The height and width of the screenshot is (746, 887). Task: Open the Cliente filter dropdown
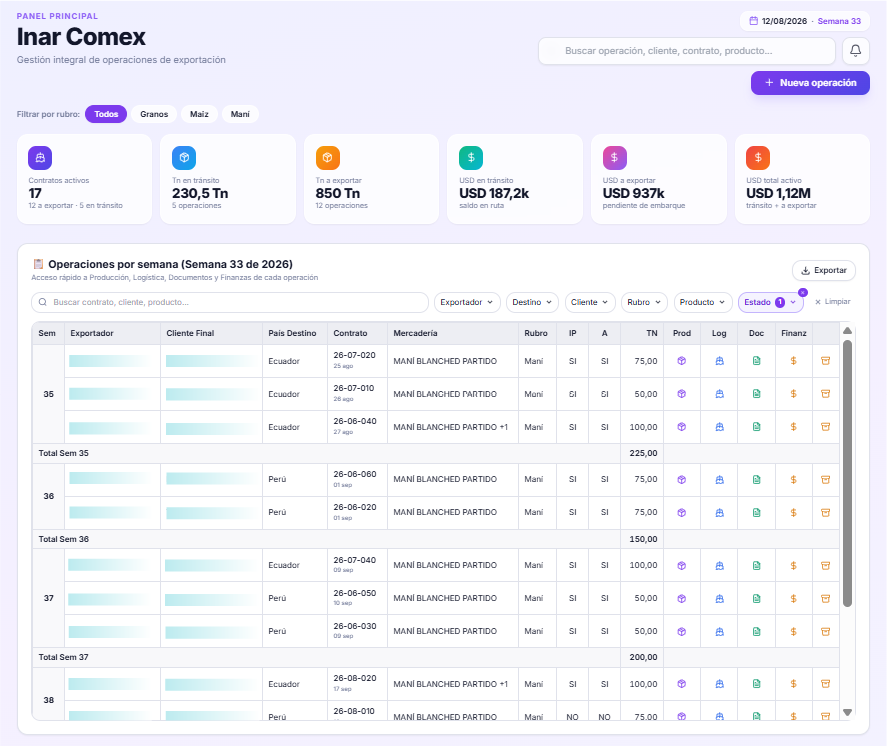pyautogui.click(x=589, y=302)
